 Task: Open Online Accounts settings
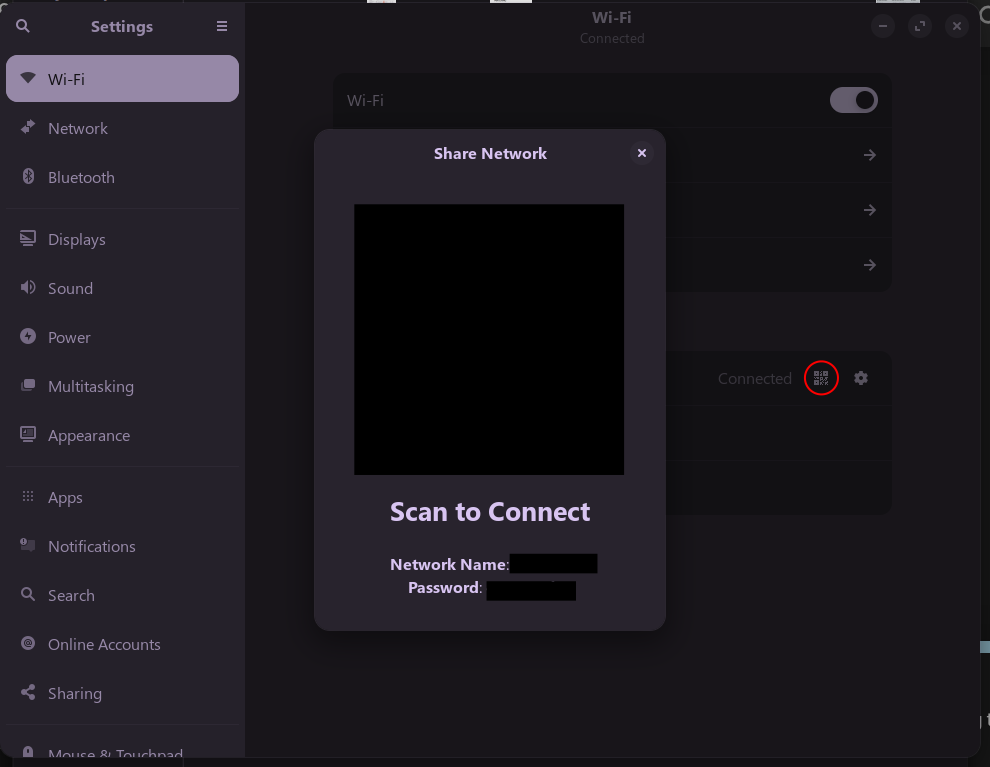pyautogui.click(x=104, y=644)
